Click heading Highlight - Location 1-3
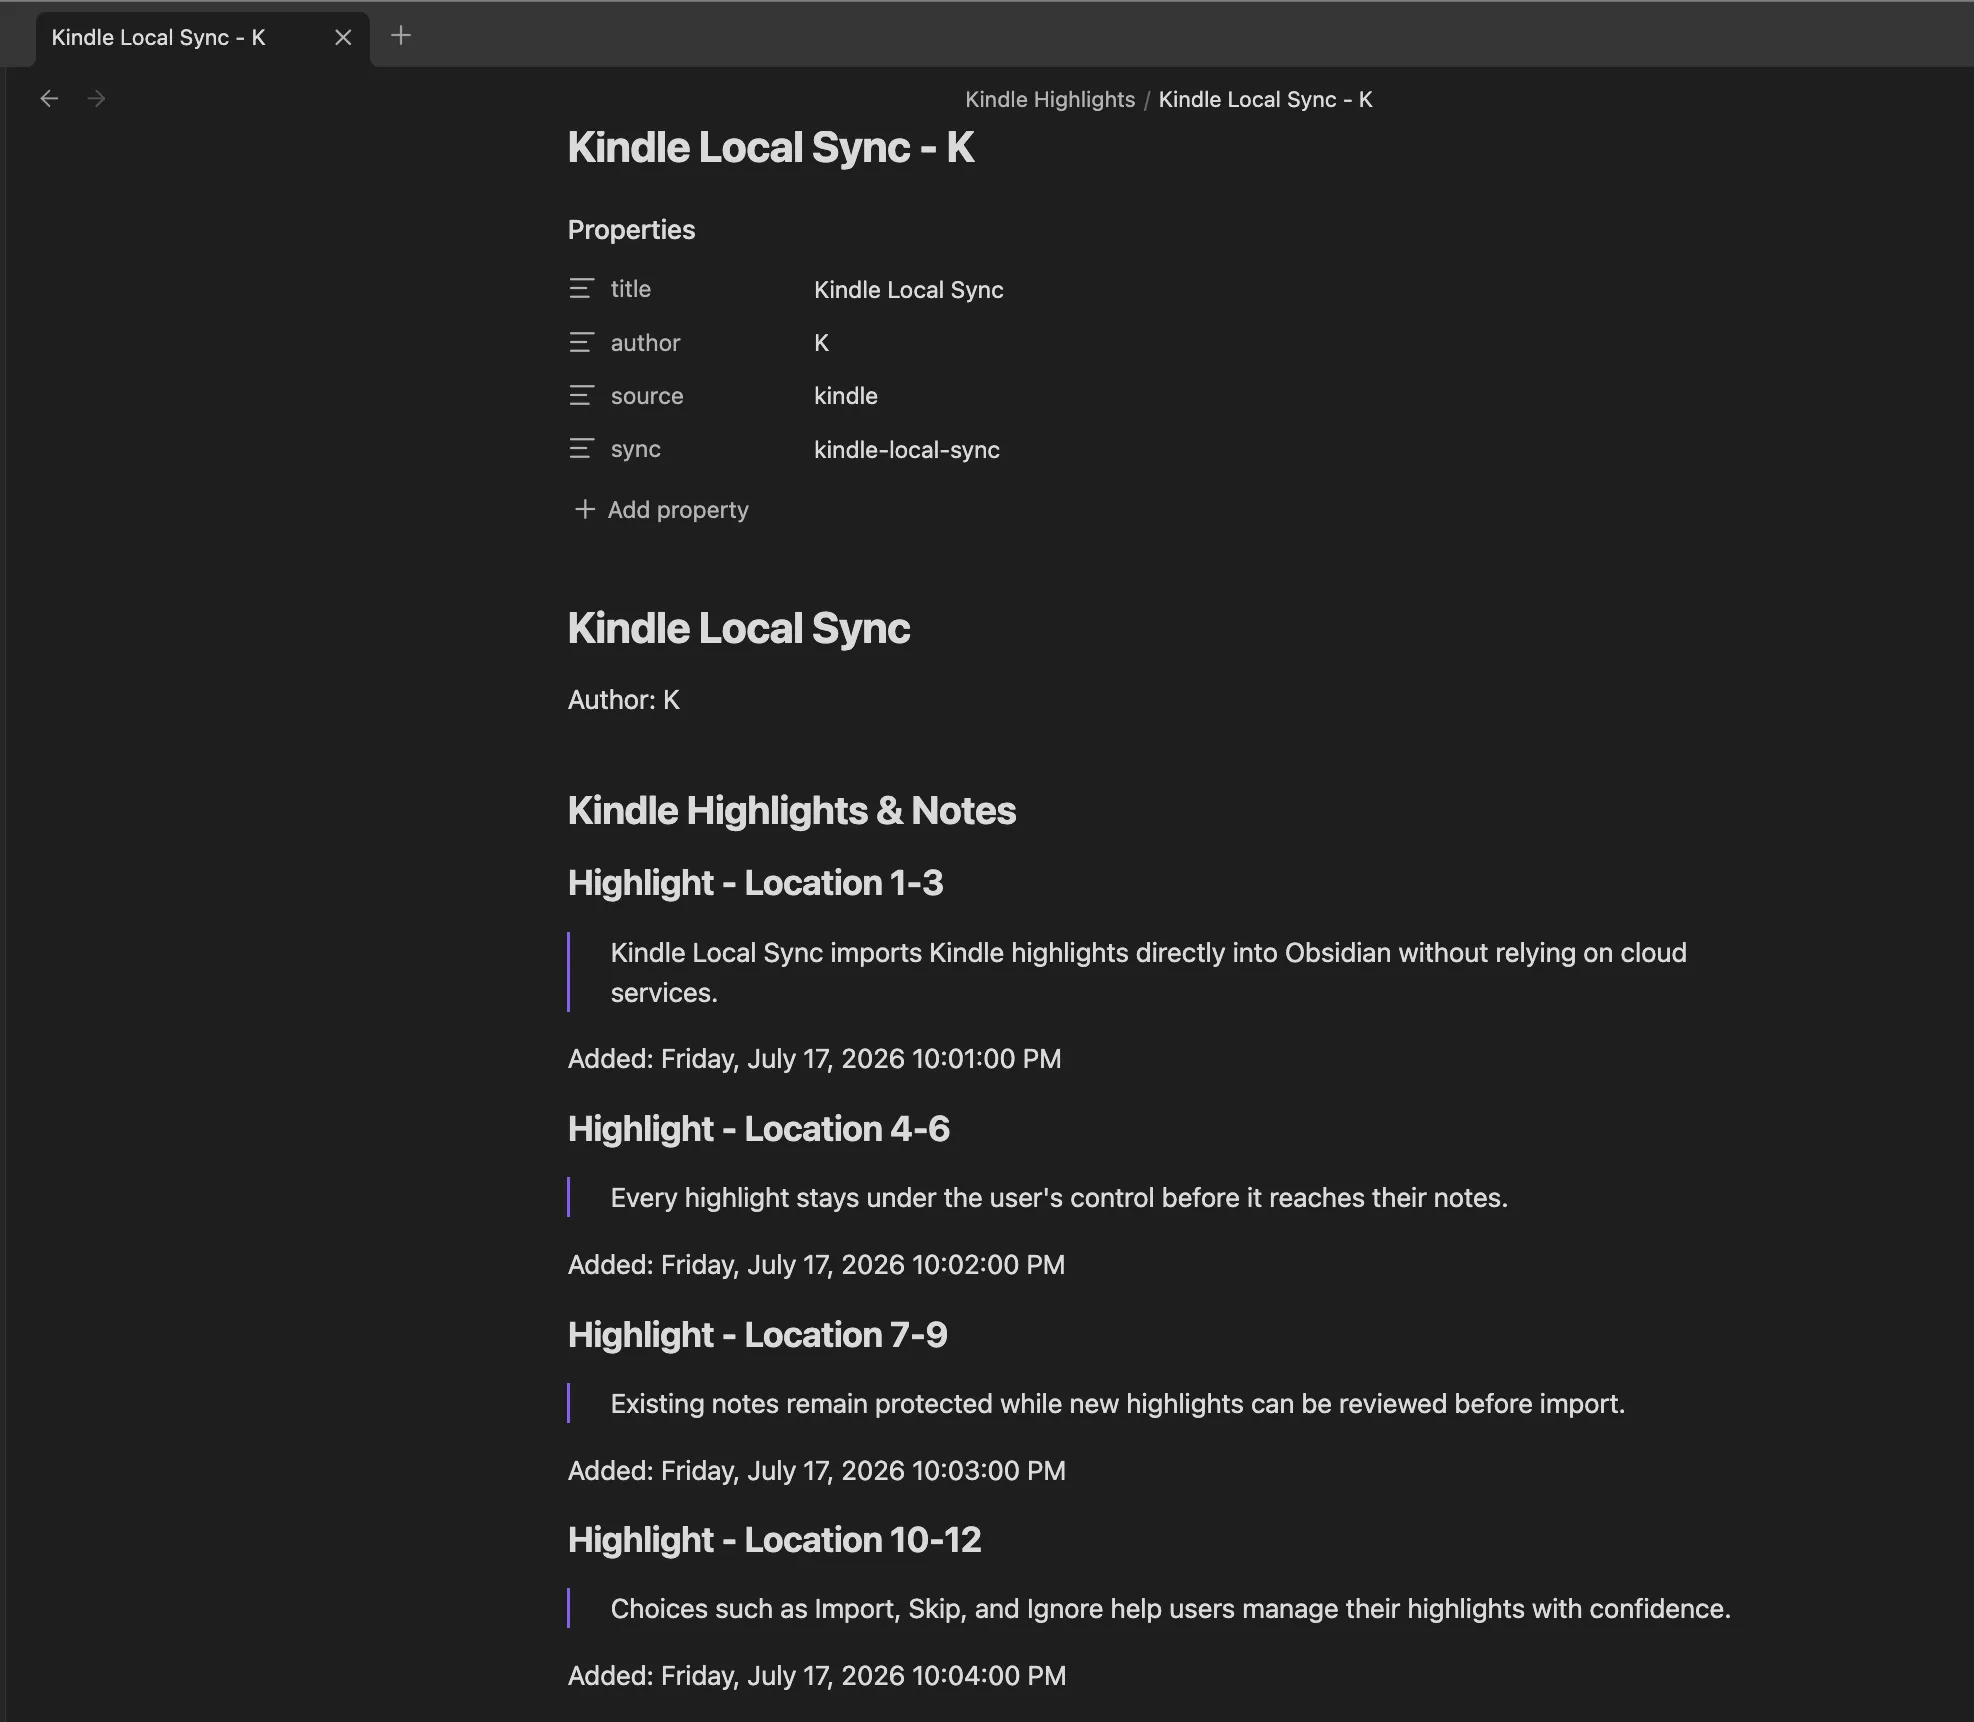 pos(756,883)
